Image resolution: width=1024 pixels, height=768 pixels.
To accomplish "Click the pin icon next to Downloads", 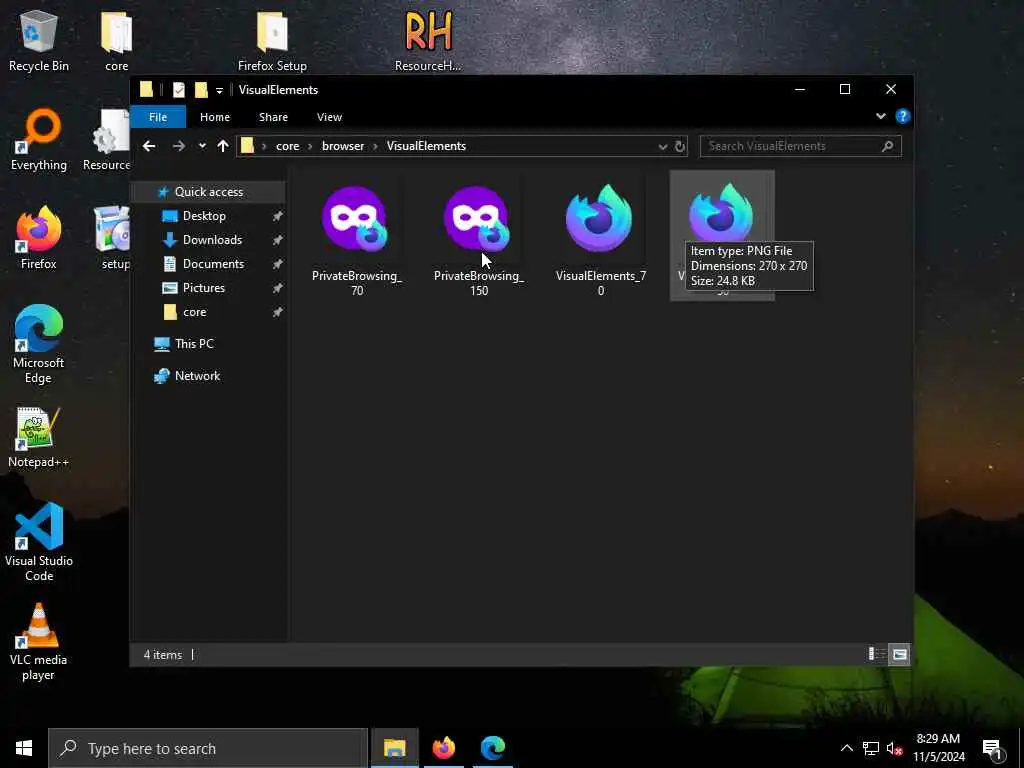I will tap(278, 240).
